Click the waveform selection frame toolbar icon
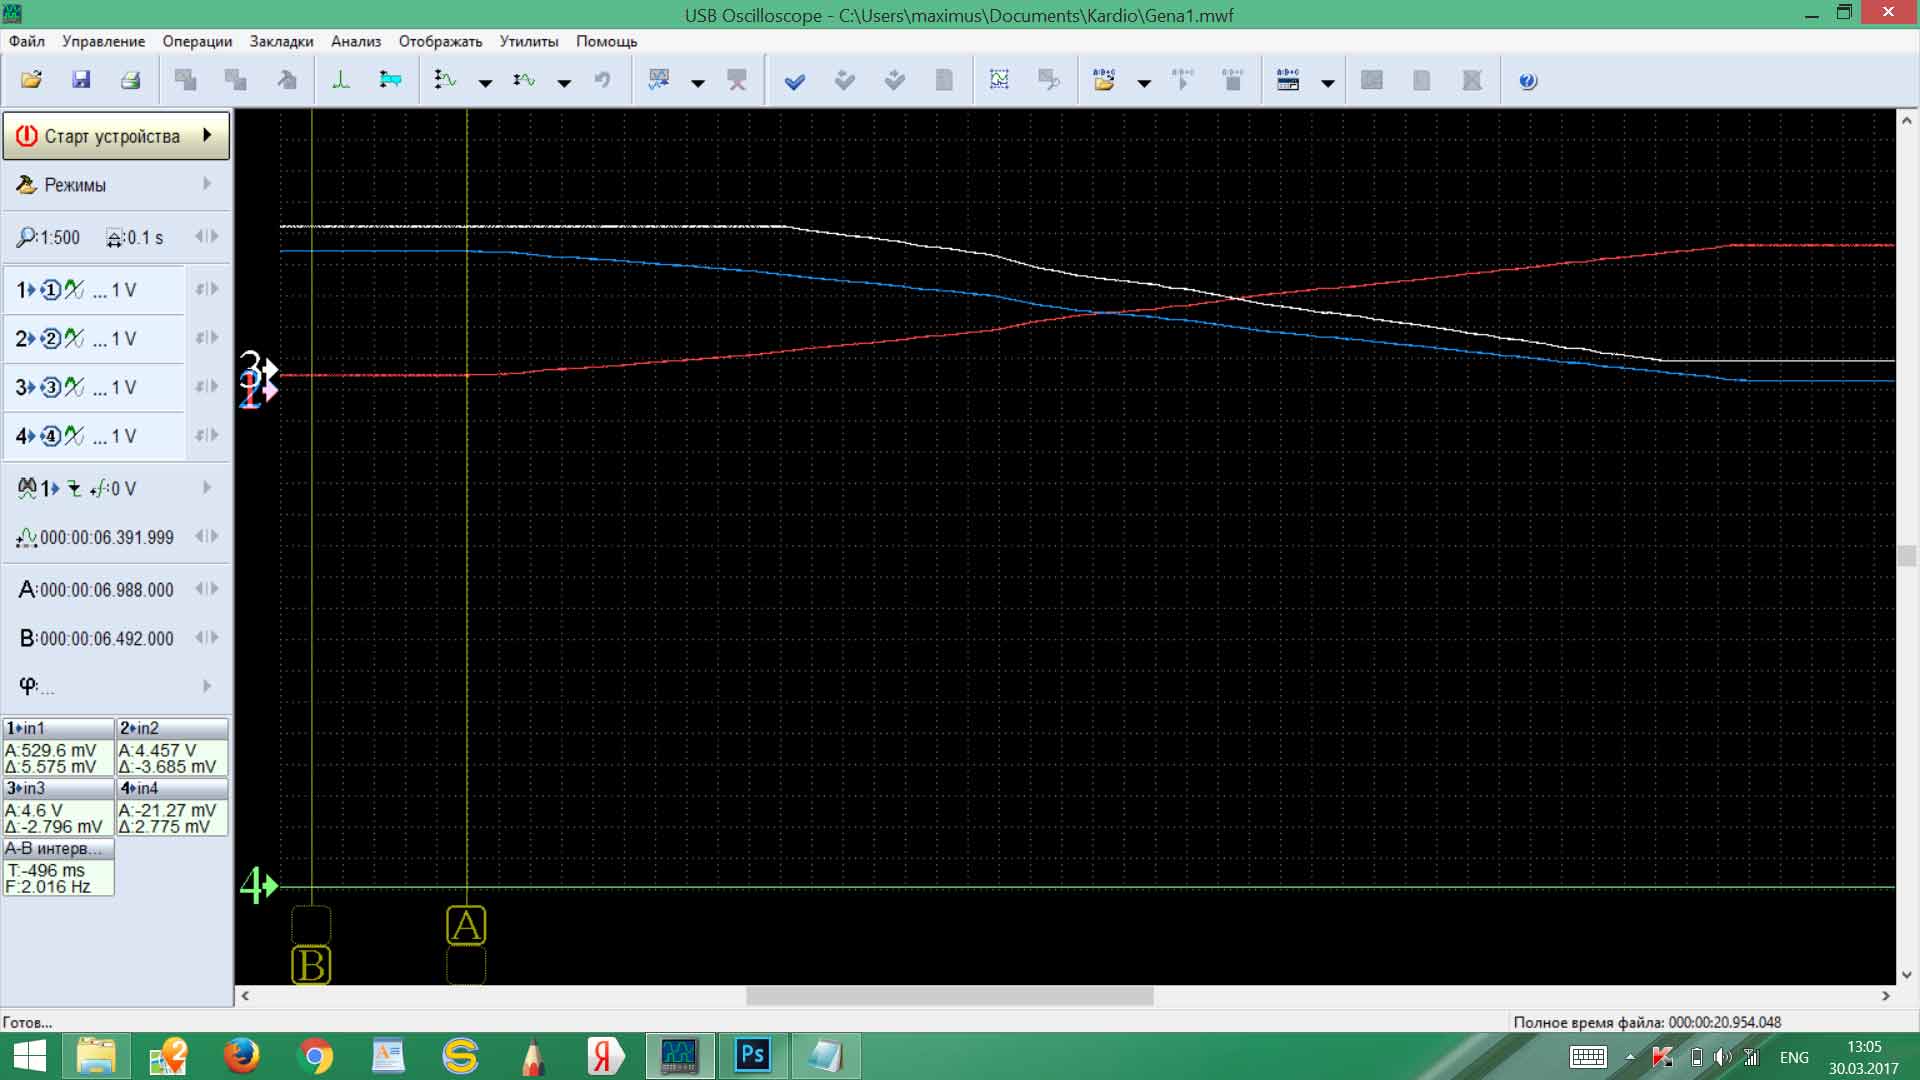This screenshot has width=1920, height=1080. [x=999, y=80]
